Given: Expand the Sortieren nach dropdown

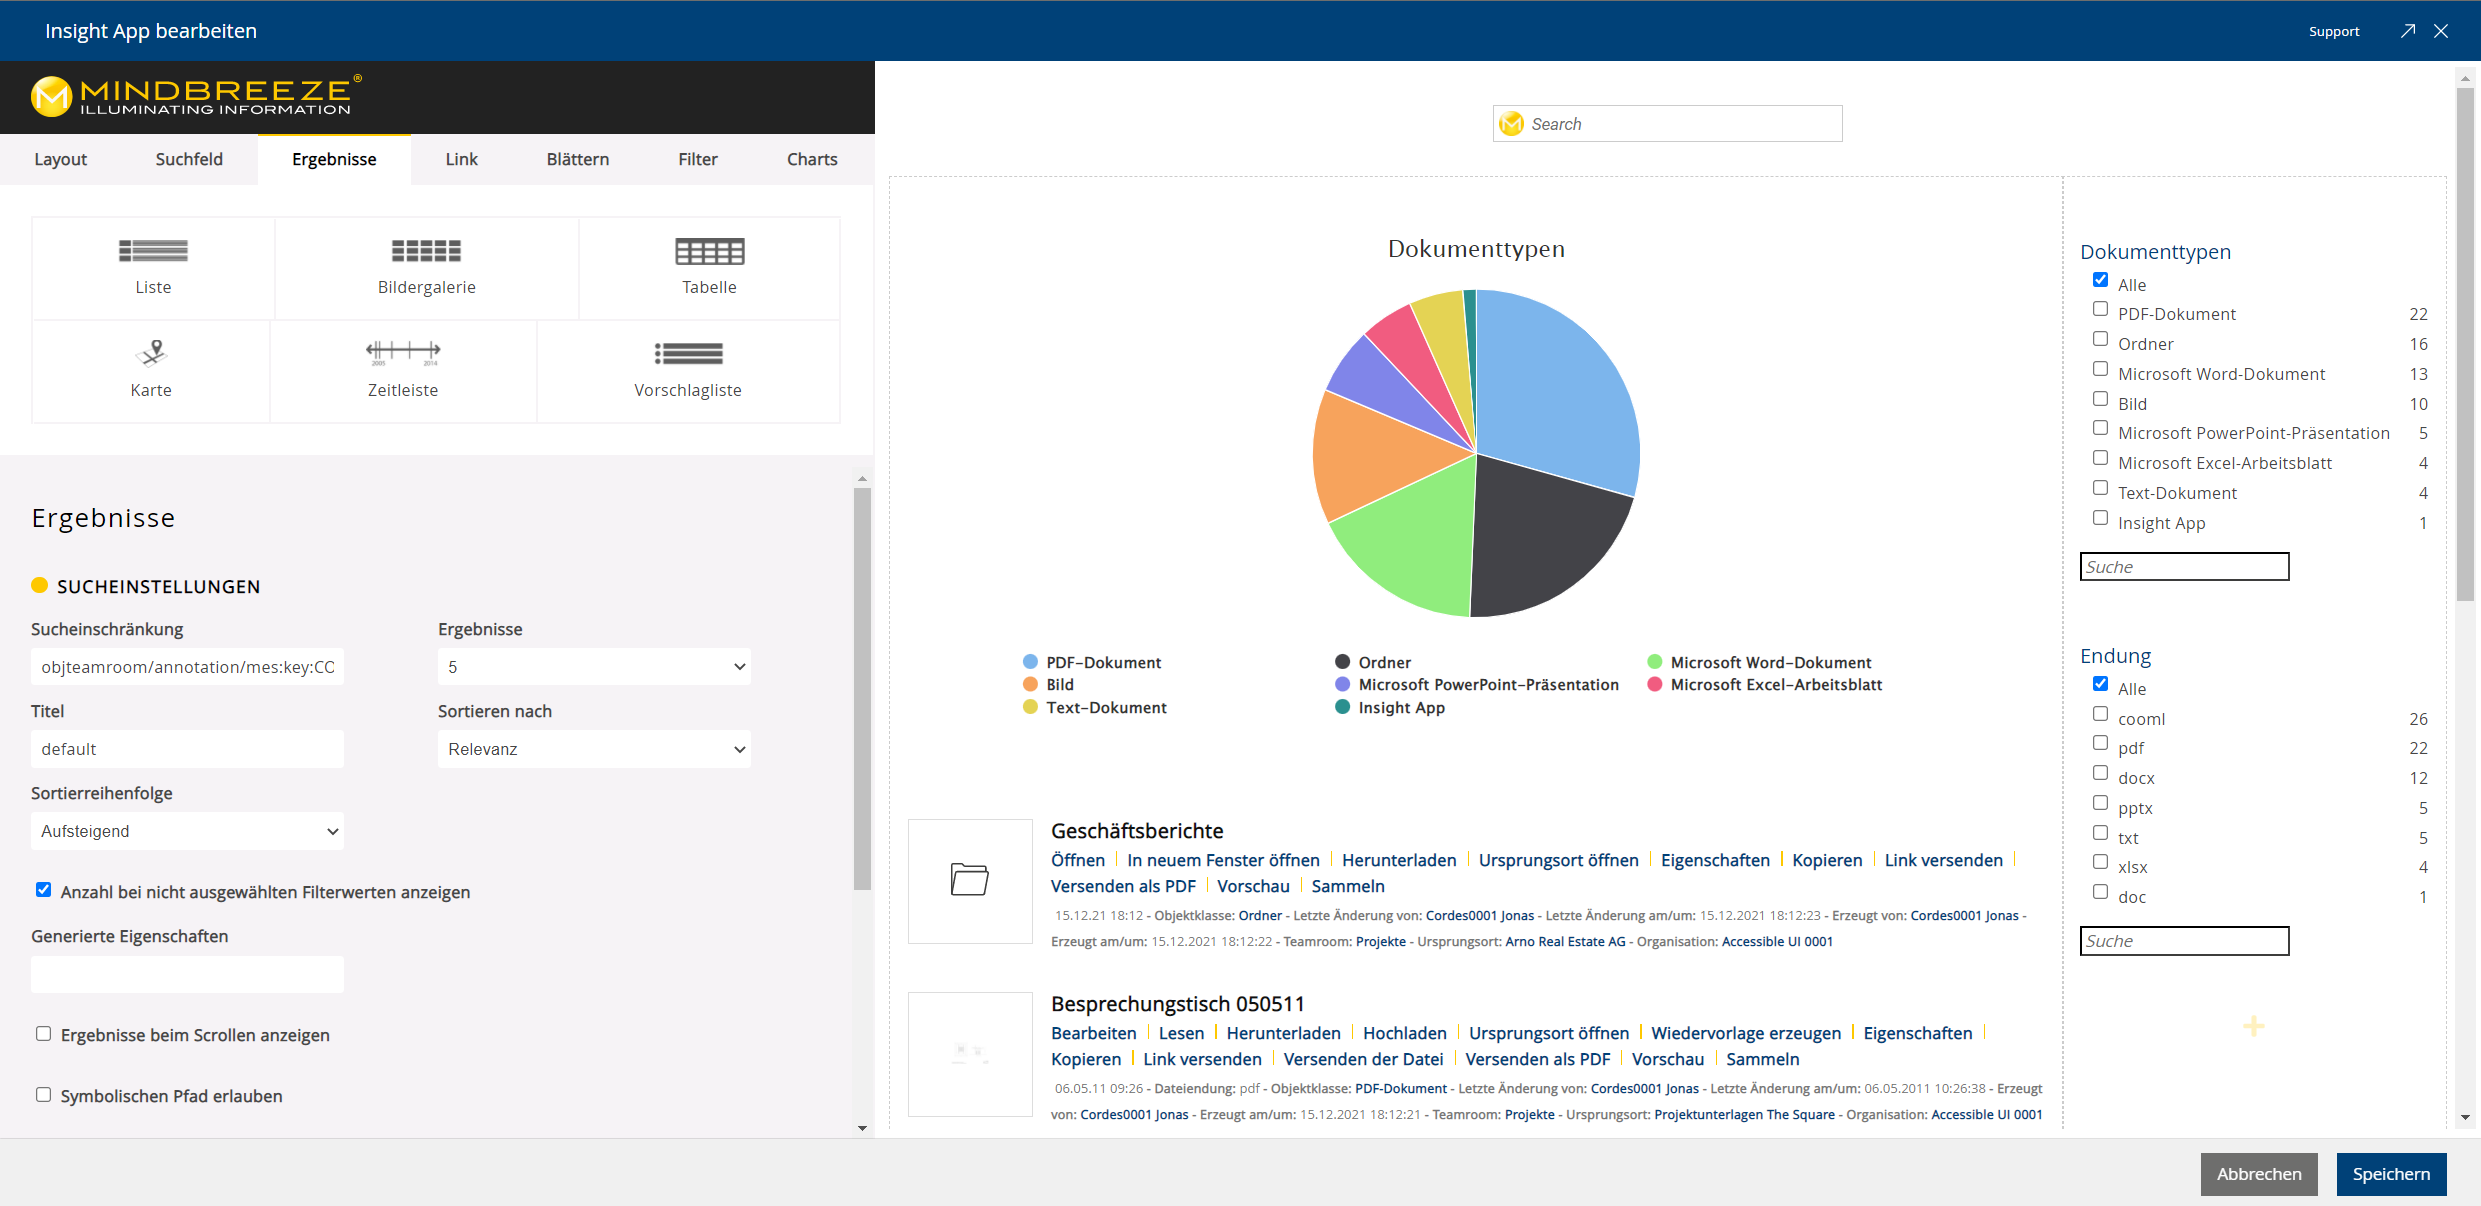Looking at the screenshot, I should pyautogui.click(x=593, y=749).
